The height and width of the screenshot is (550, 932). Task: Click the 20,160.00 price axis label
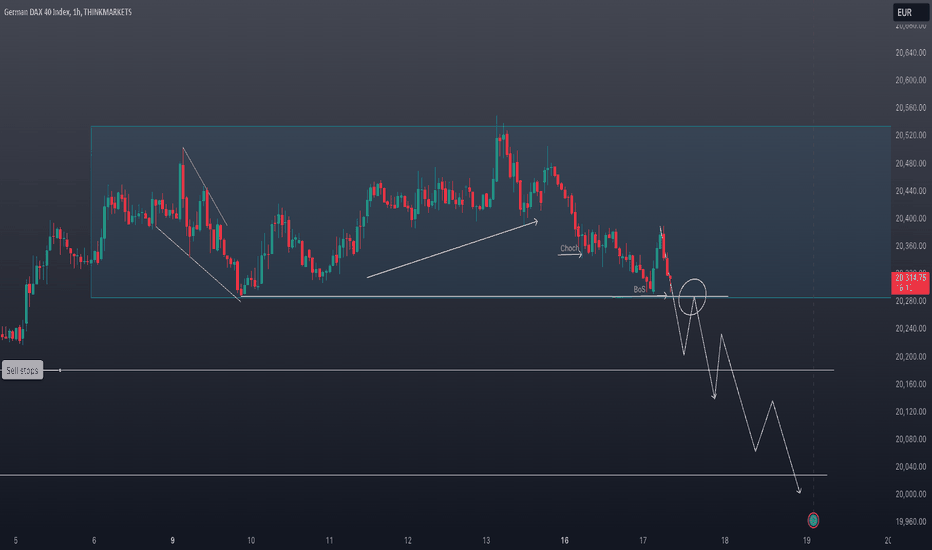pos(911,384)
